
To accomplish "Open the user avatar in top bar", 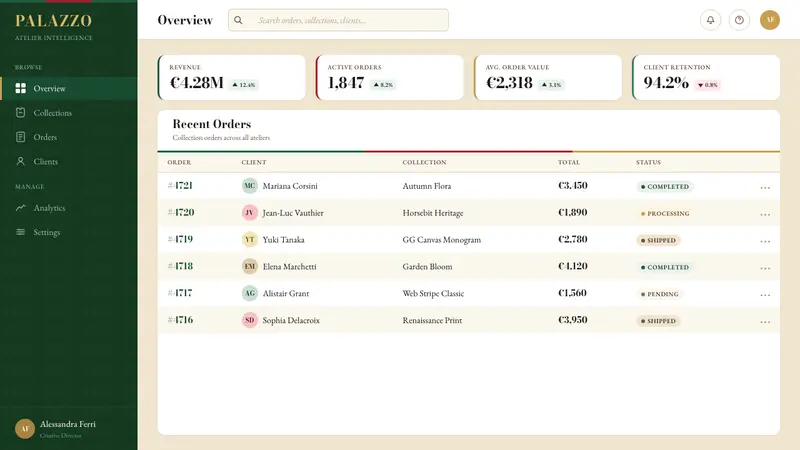I will (x=769, y=20).
